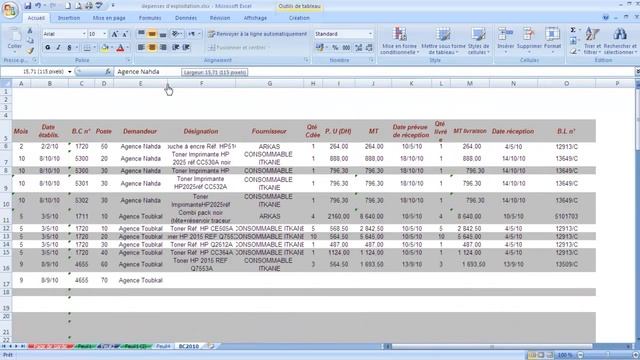The height and width of the screenshot is (360, 640).
Task: Toggle bold G formatting
Action: (48, 48)
